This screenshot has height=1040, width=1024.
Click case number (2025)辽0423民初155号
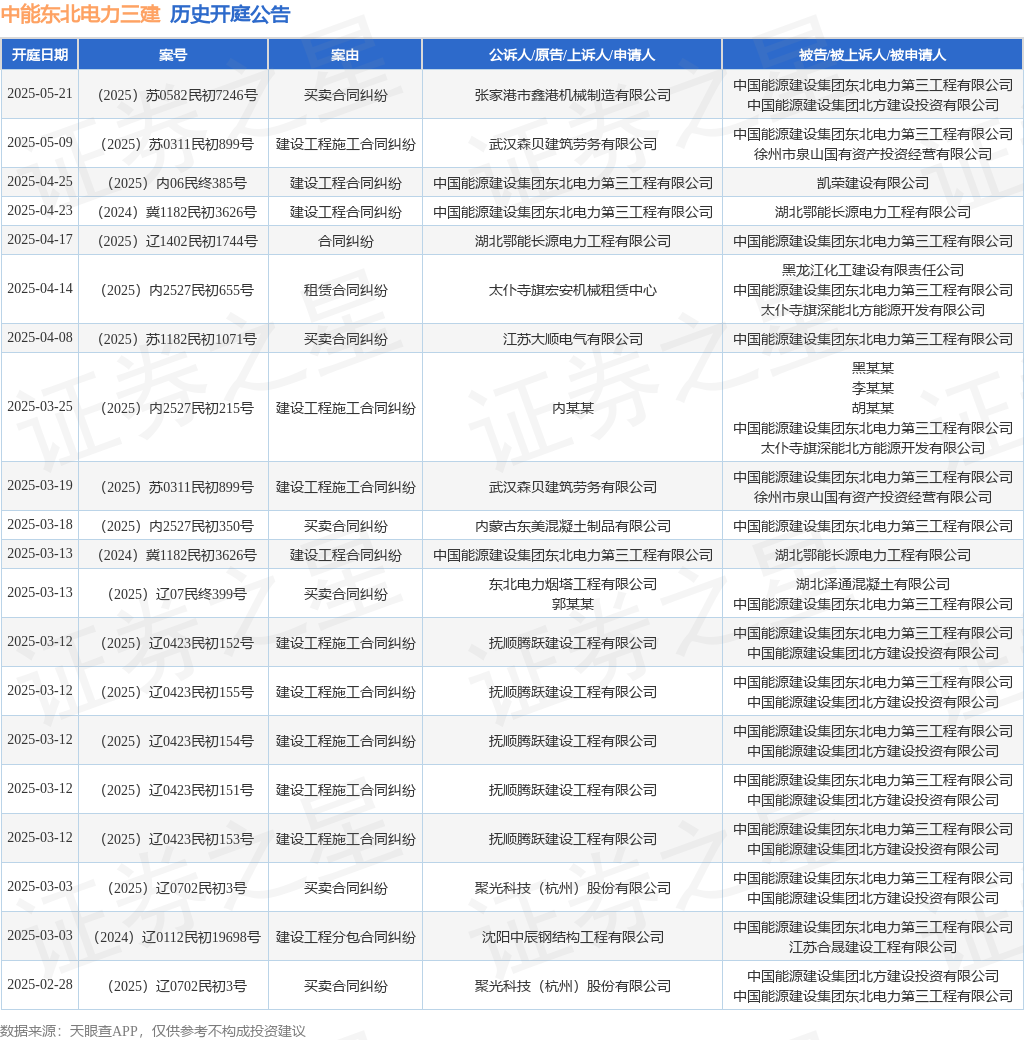click(177, 692)
